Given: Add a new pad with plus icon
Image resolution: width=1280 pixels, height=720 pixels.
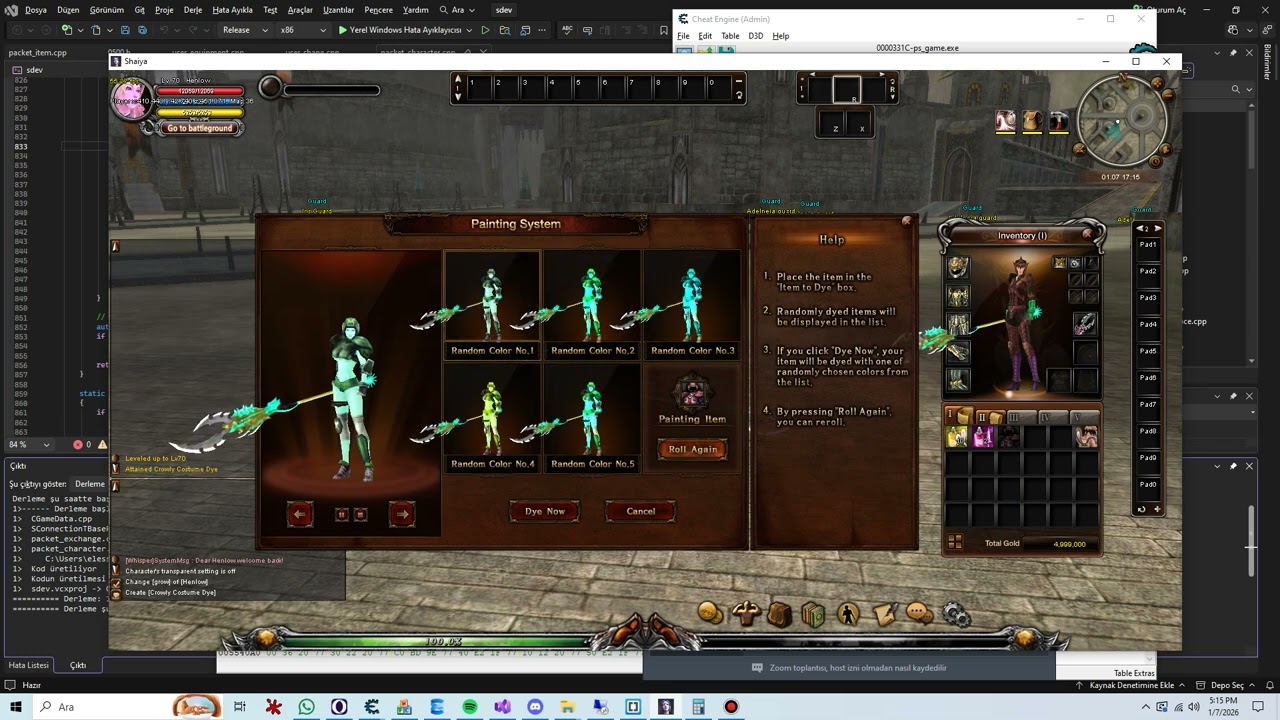Looking at the screenshot, I should pyautogui.click(x=1157, y=509).
